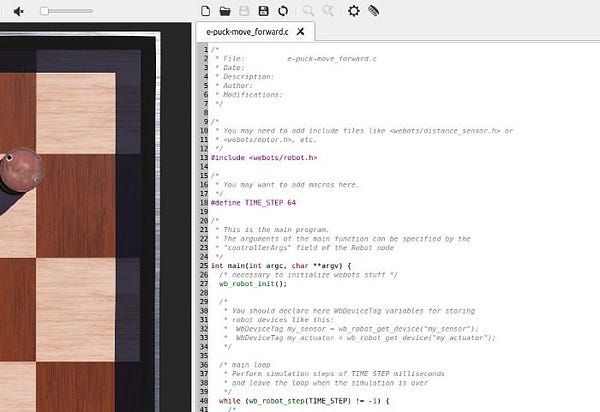Adjust the volume slider handle
Screen dimensions: 600x412
click(44, 11)
